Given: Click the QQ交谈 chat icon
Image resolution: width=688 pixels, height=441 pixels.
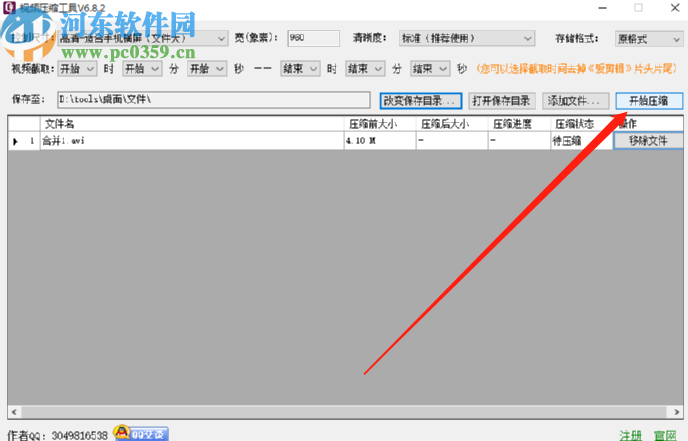Looking at the screenshot, I should [141, 433].
